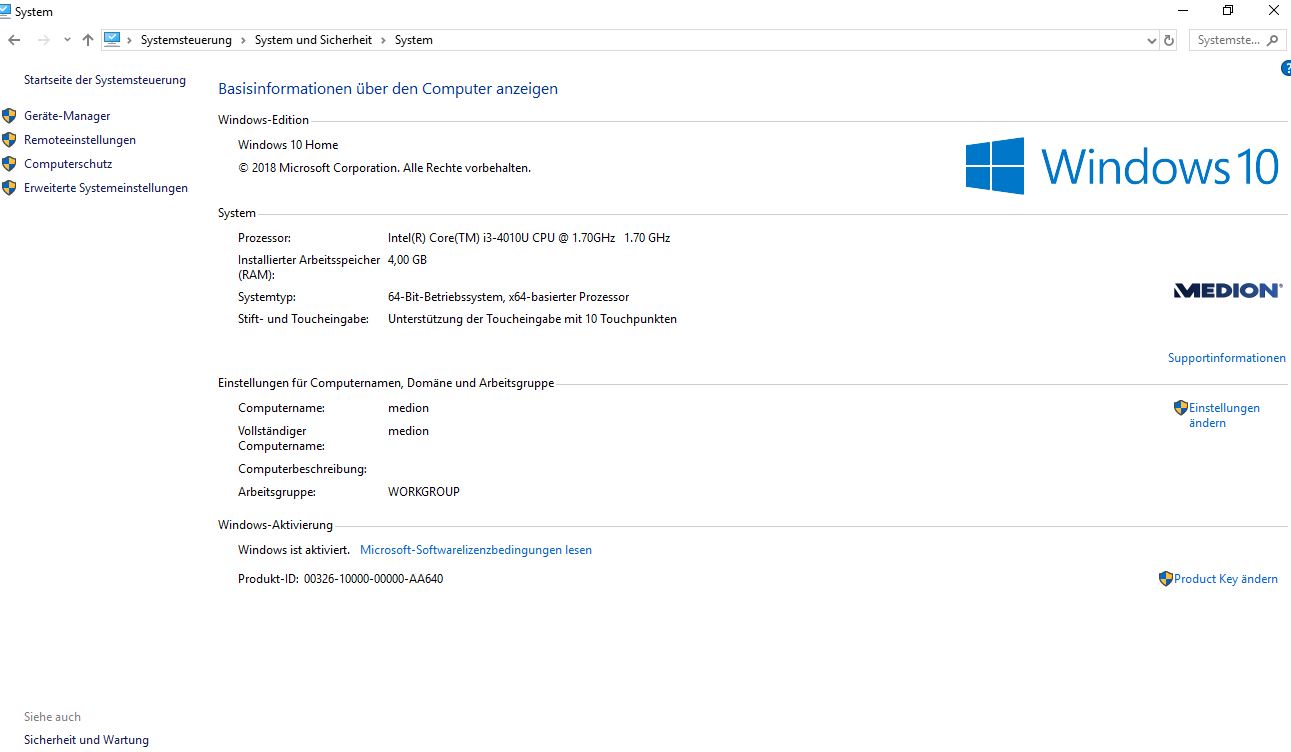Open Sicherheit und Wartung link
This screenshot has height=752, width=1291.
coord(86,740)
